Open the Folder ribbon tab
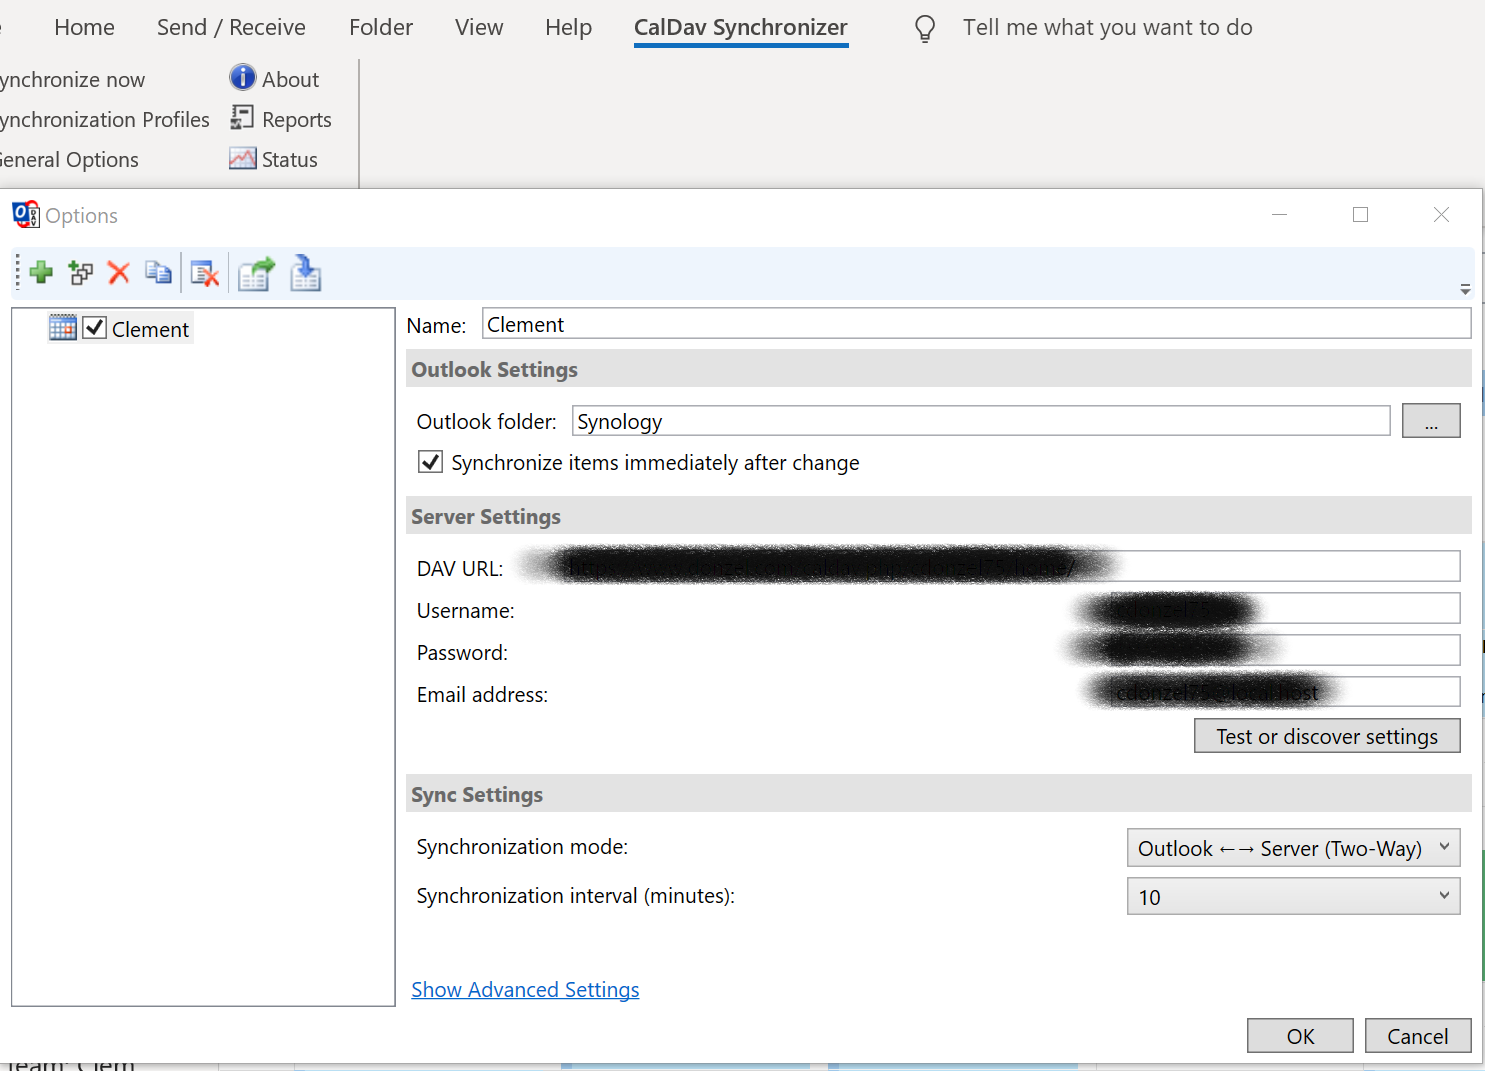 pos(381,27)
